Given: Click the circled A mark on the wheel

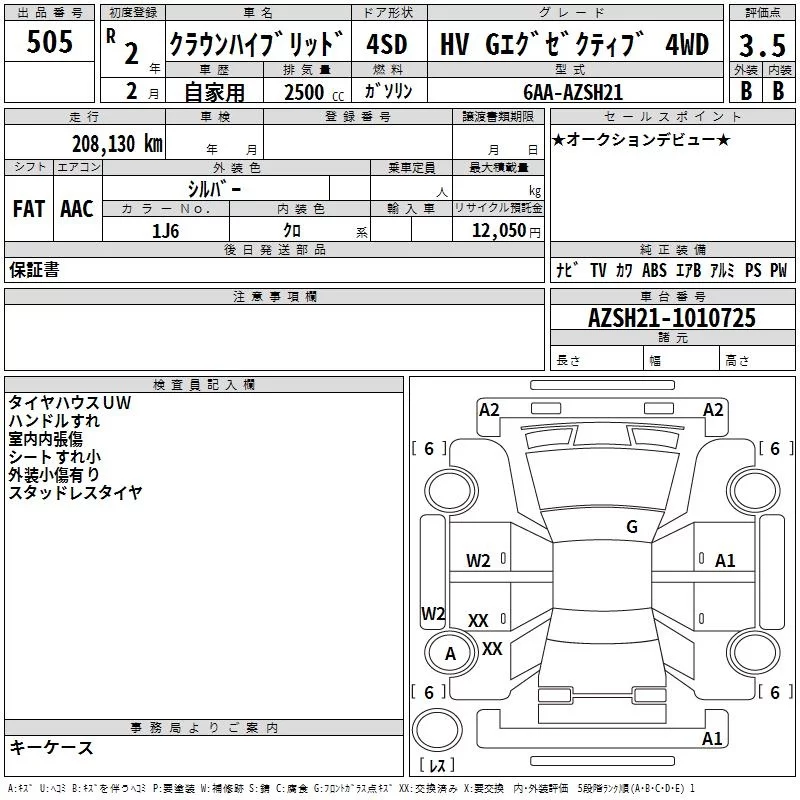Looking at the screenshot, I should pos(449,654).
